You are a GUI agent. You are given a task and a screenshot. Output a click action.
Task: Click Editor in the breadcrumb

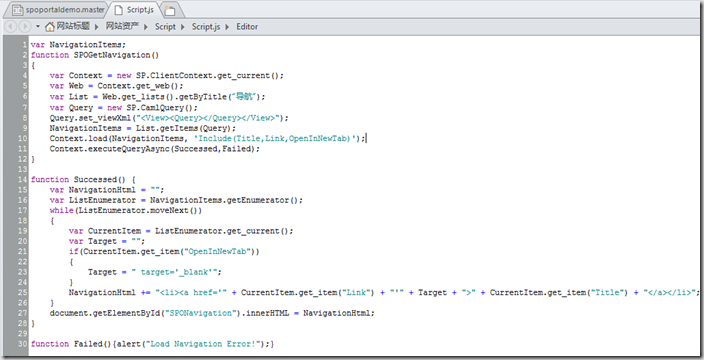point(247,26)
